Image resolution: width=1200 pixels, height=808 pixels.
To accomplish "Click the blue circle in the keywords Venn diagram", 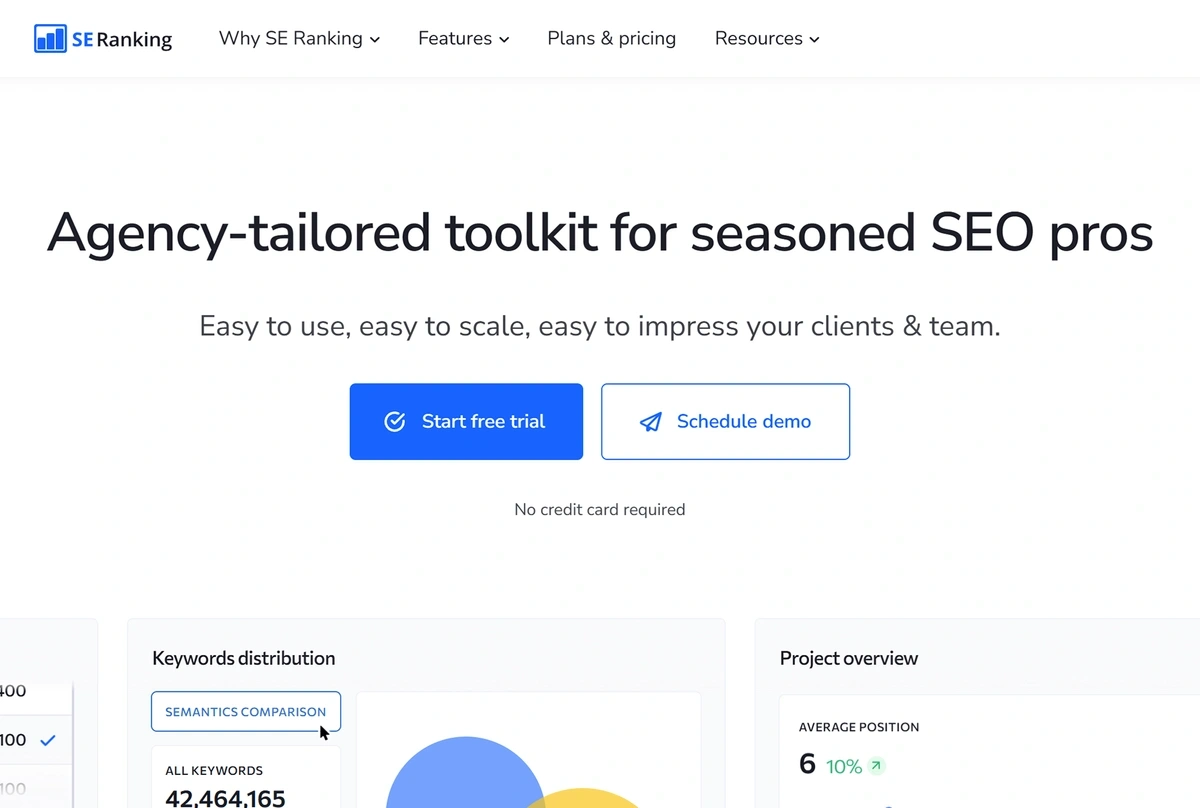I will pos(464,790).
